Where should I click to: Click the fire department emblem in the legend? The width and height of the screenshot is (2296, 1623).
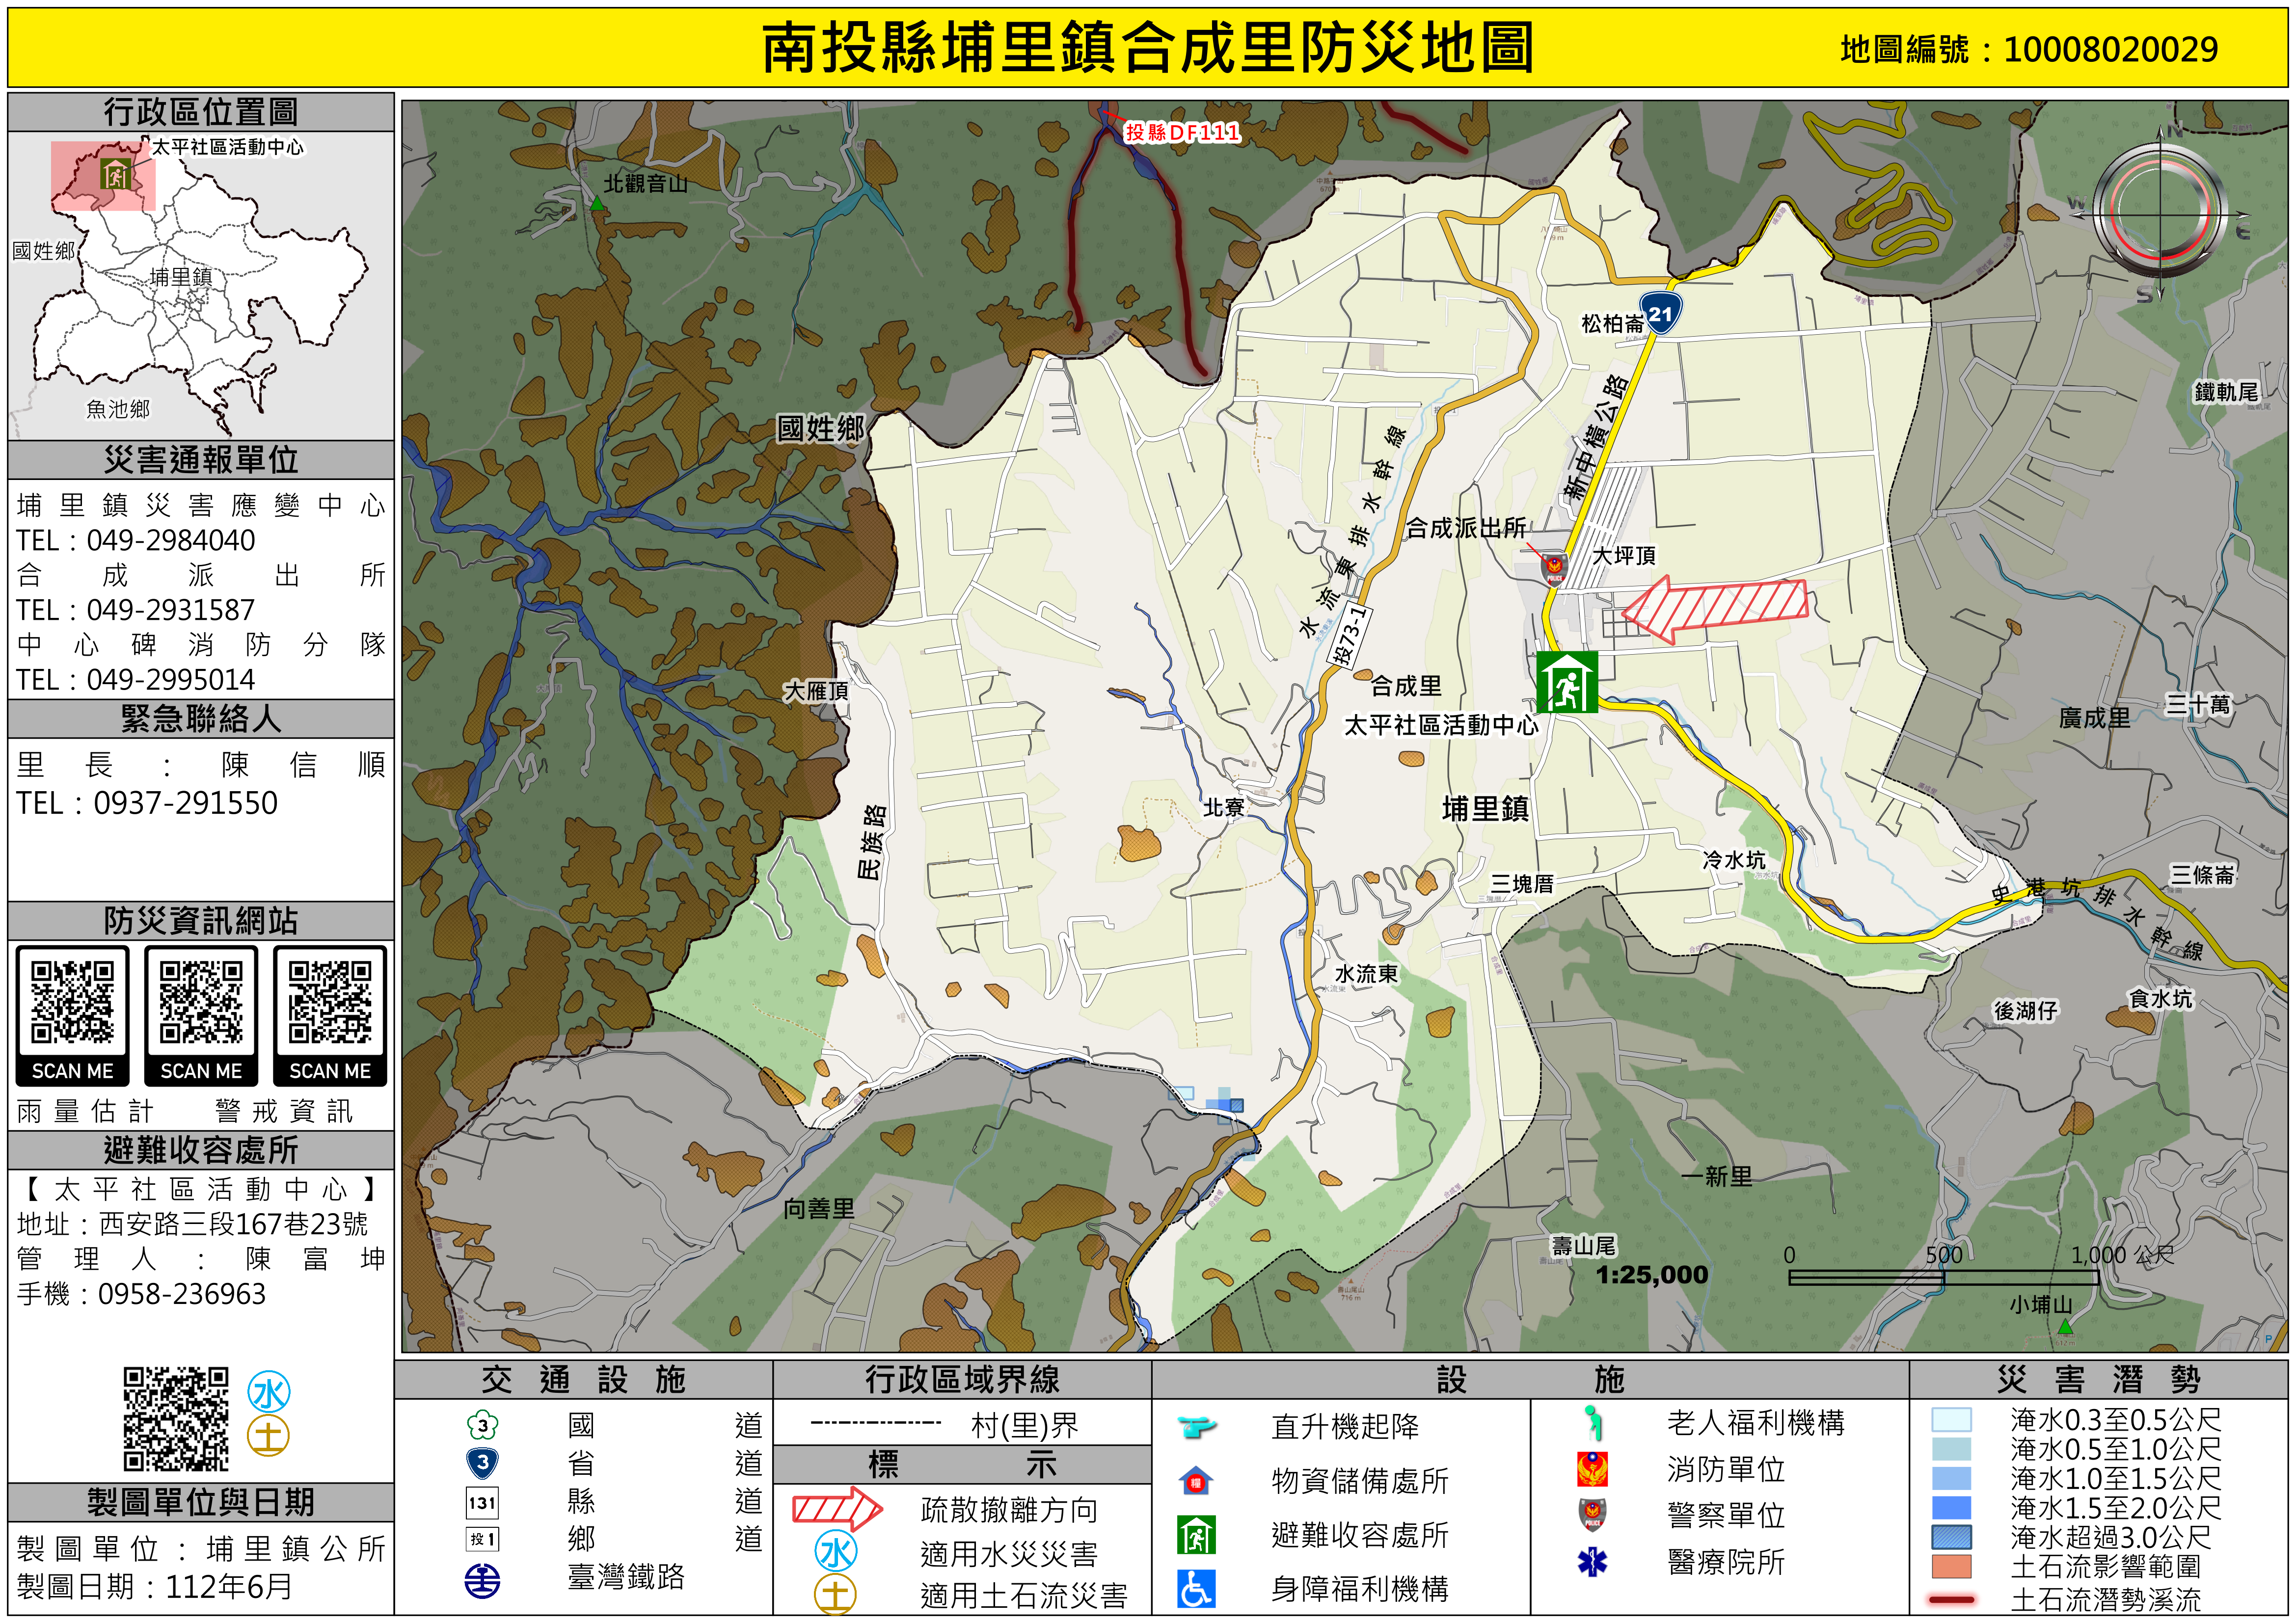[x=1592, y=1469]
